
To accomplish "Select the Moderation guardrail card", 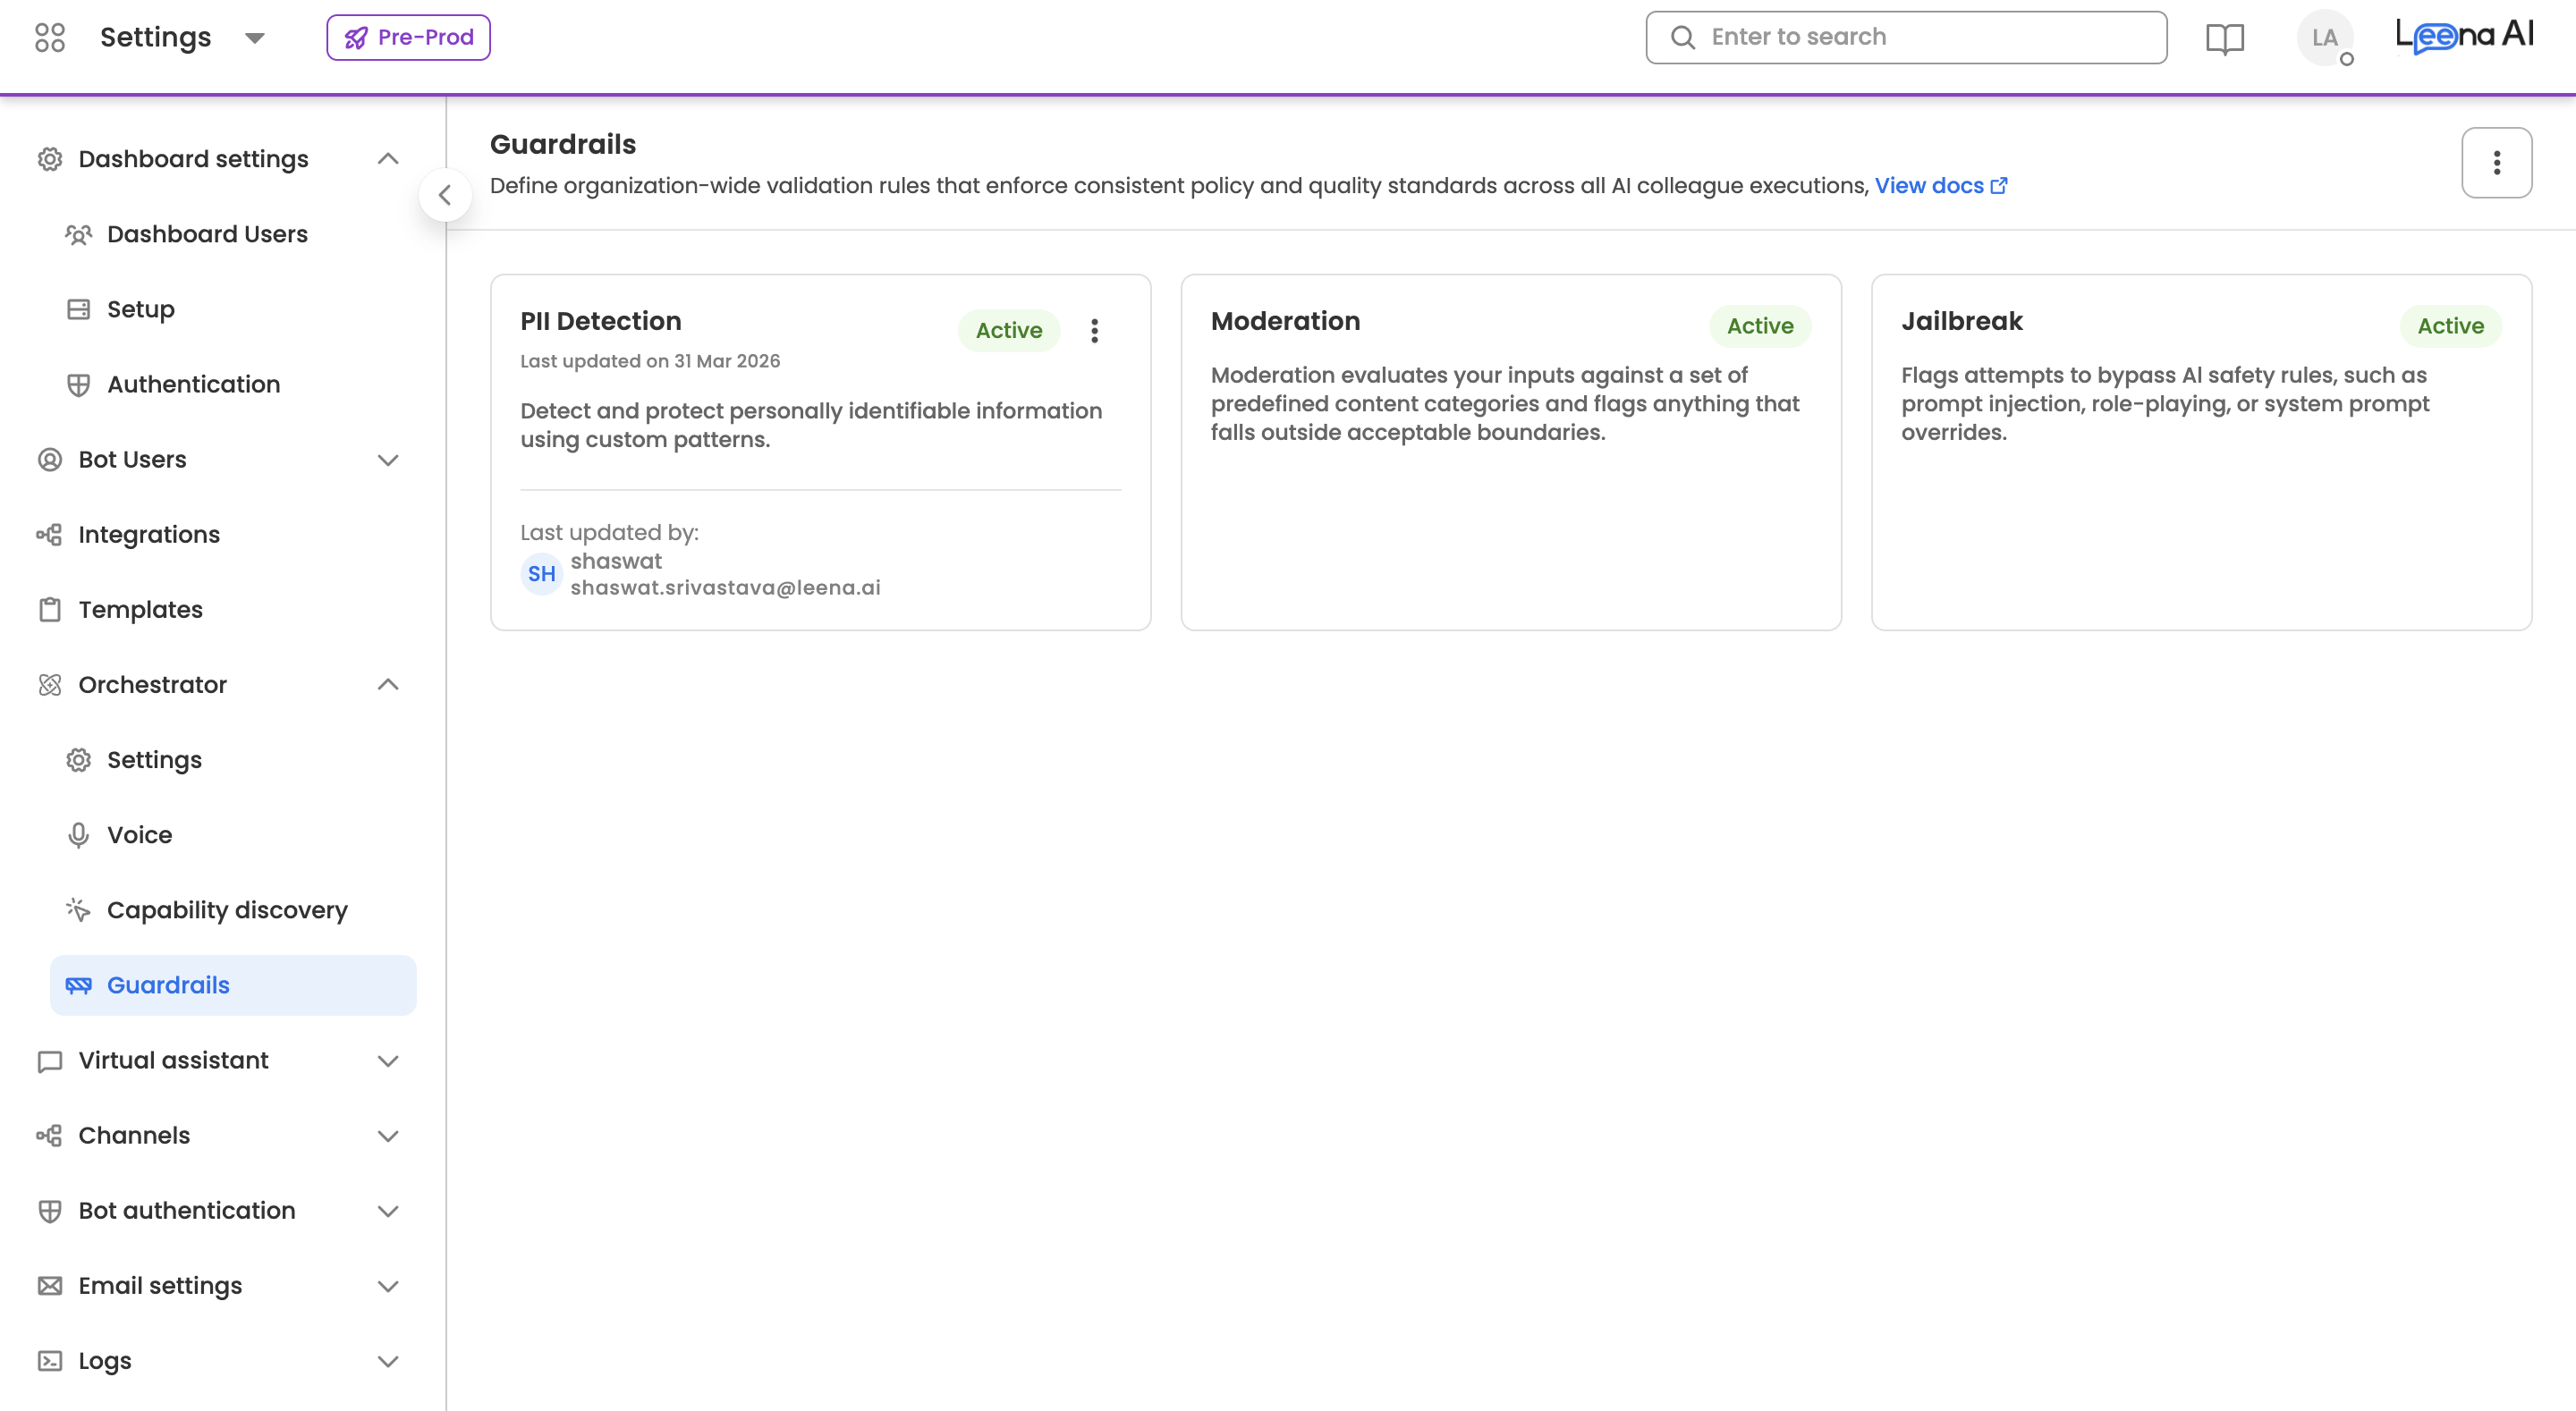I will [1510, 452].
